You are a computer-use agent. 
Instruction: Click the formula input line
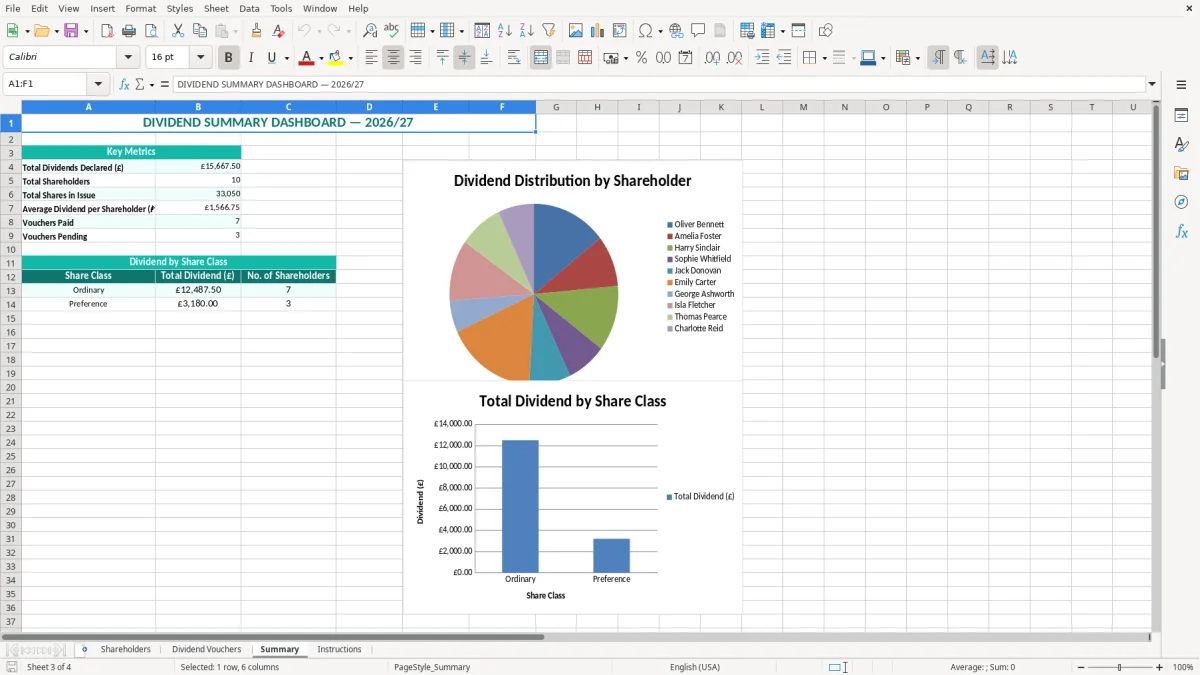[658, 85]
